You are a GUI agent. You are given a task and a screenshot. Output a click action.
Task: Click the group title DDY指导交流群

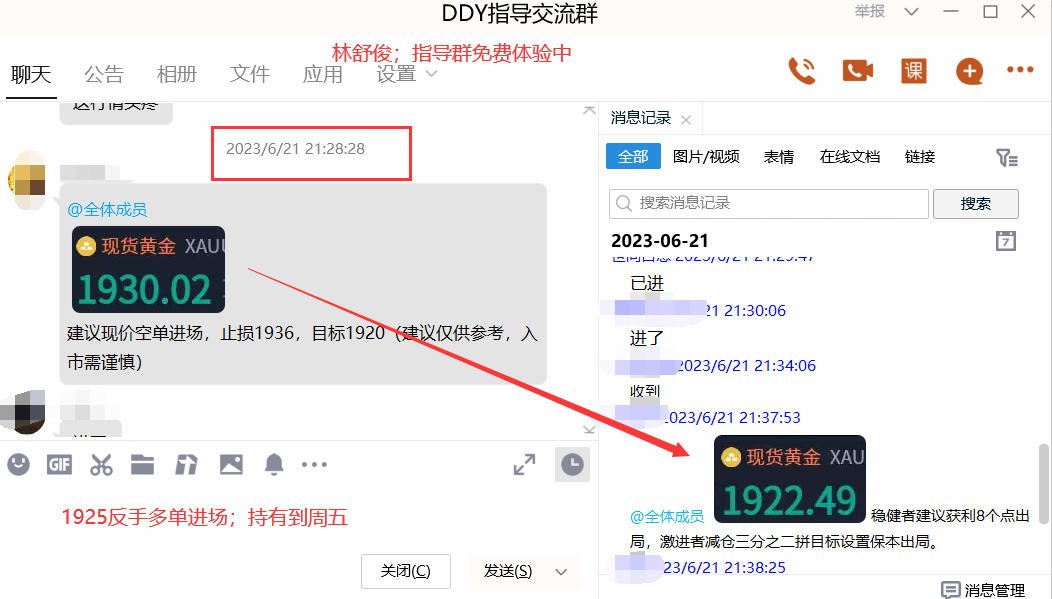click(519, 14)
